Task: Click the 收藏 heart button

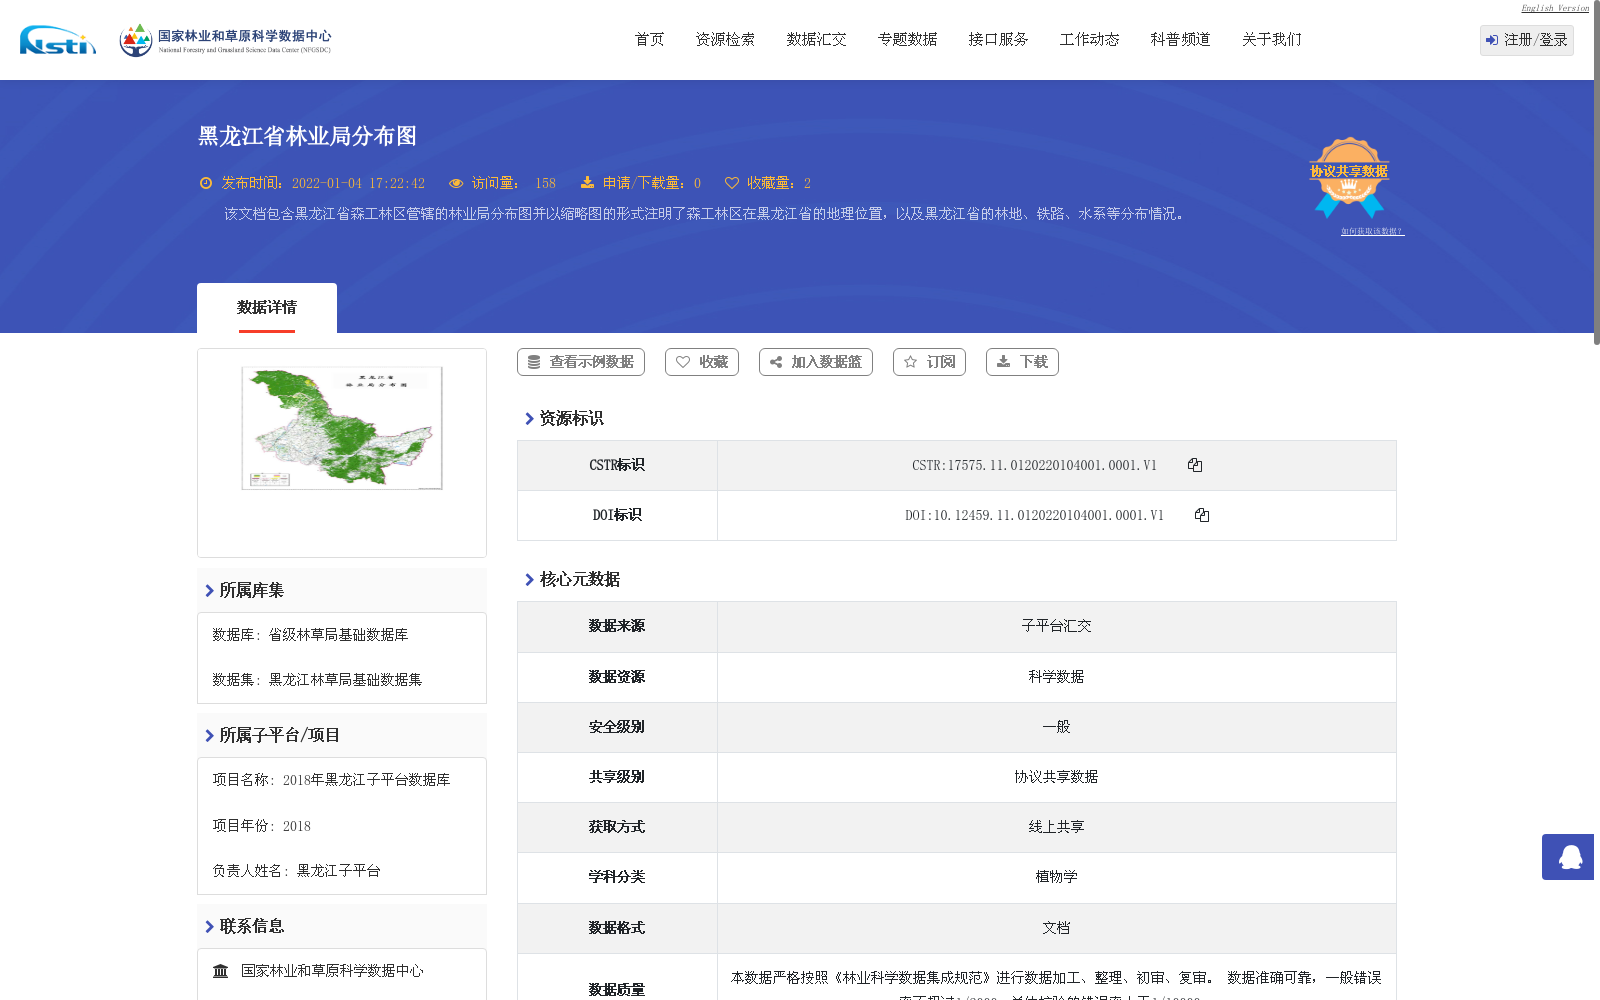Action: click(x=702, y=362)
